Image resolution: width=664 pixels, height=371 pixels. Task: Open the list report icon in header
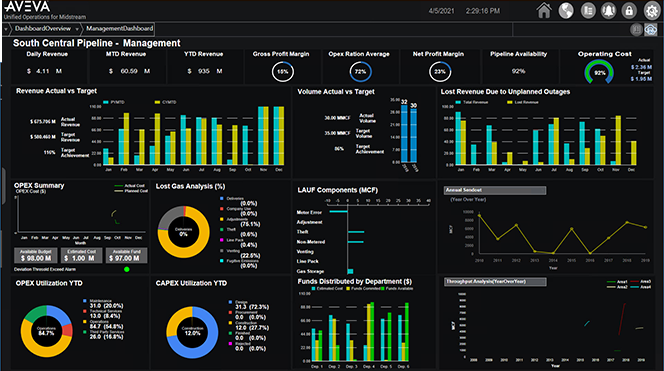click(587, 11)
